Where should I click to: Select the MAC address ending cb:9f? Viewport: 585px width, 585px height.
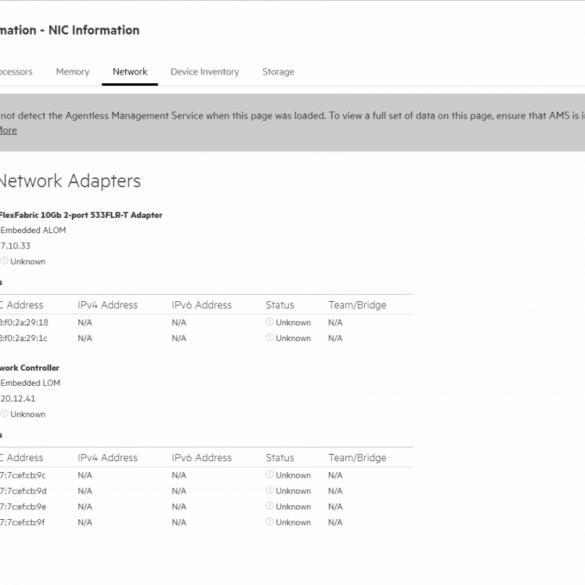[22, 522]
